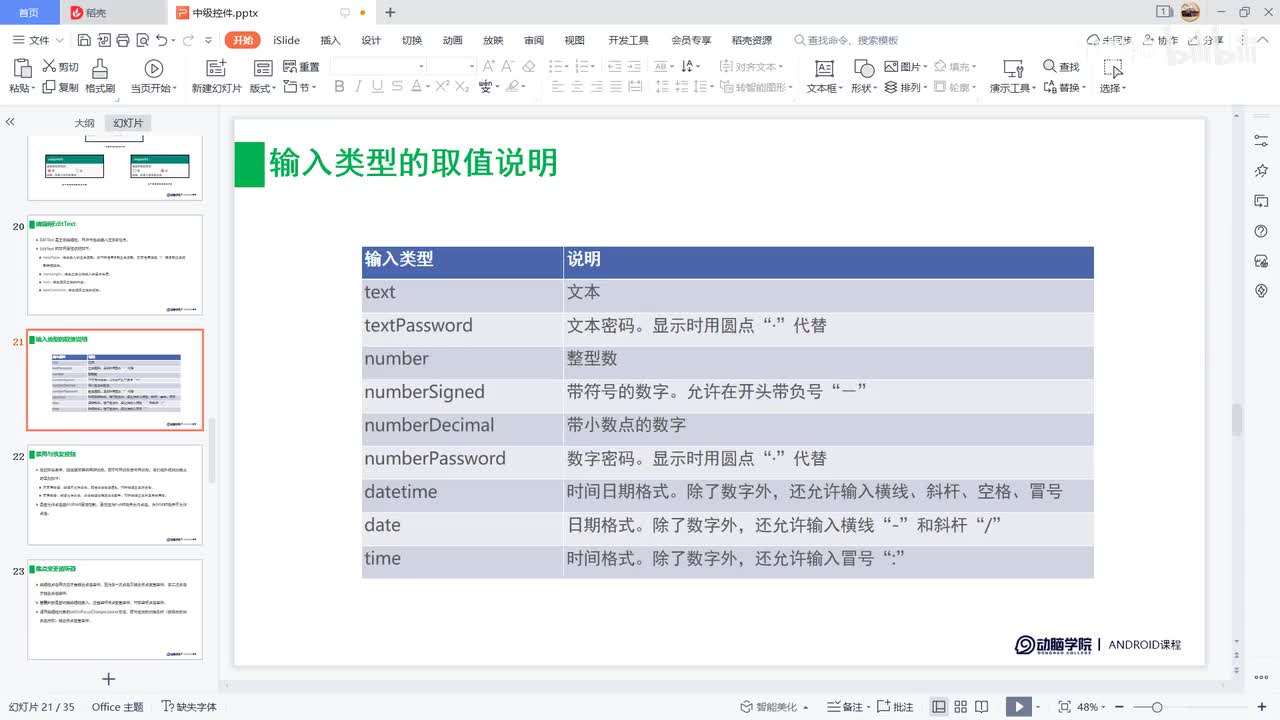This screenshot has height=720, width=1280.
Task: Toggle Bold formatting
Action: [339, 87]
